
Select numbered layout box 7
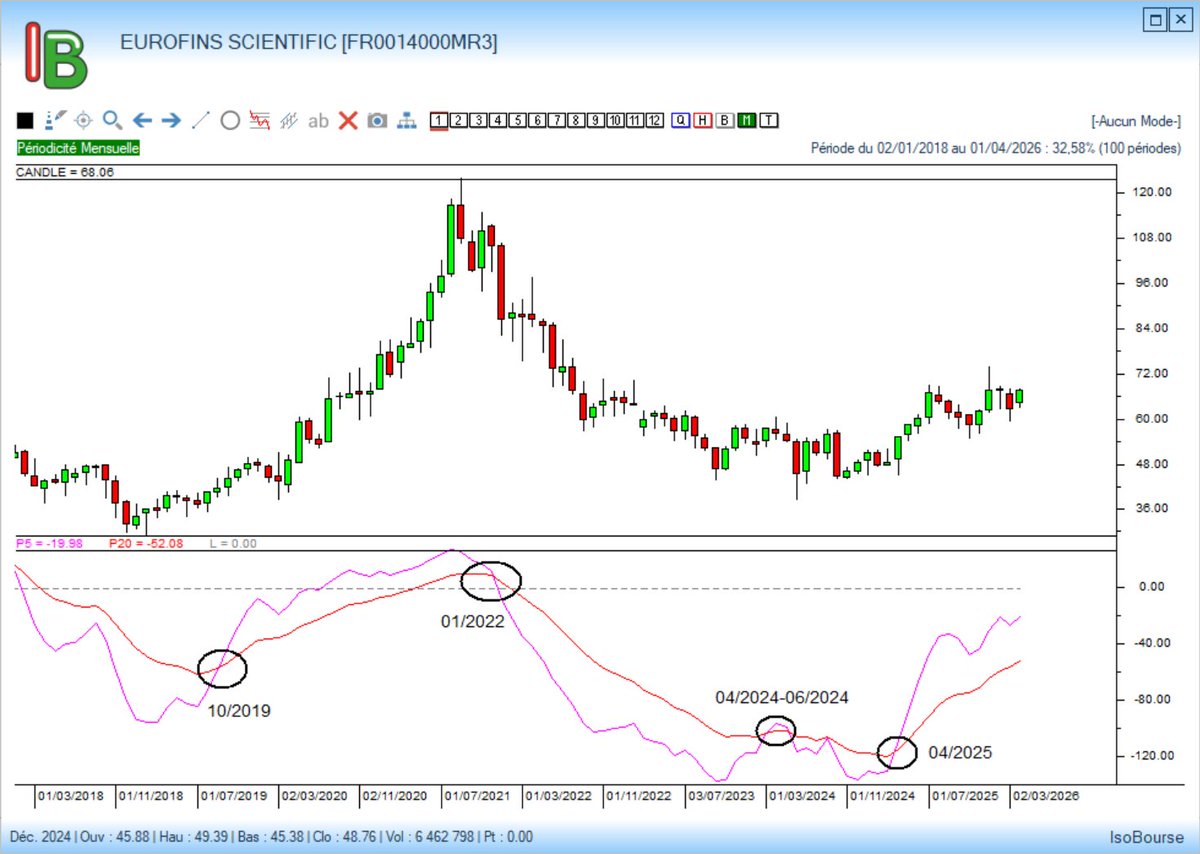click(556, 121)
